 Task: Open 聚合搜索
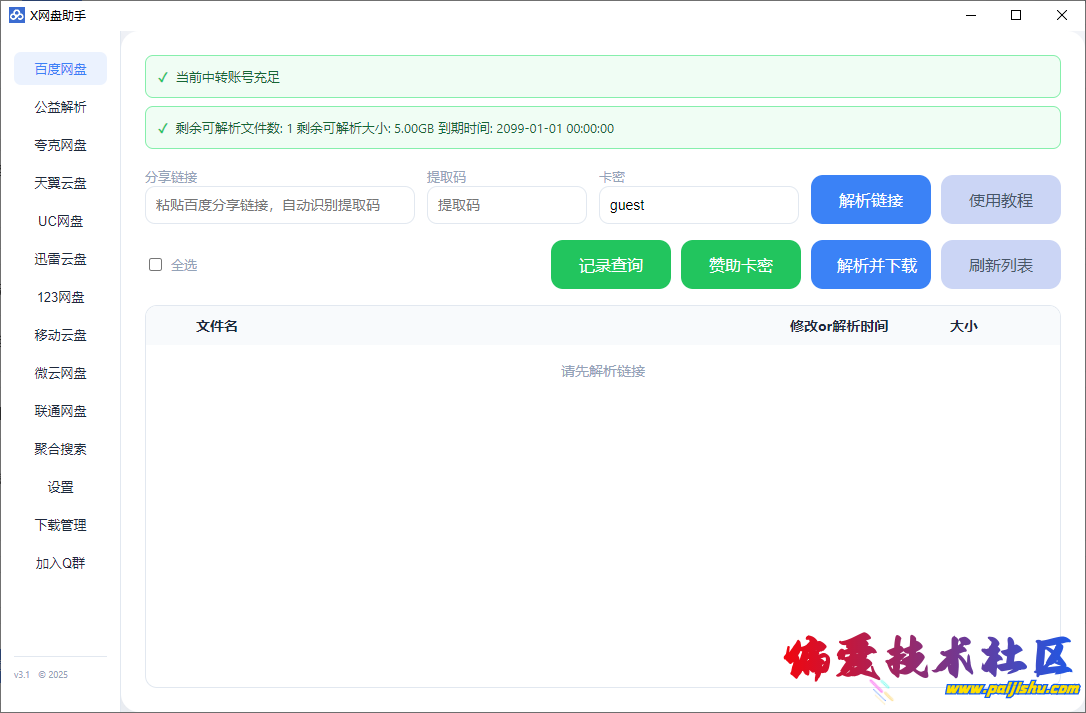click(60, 449)
